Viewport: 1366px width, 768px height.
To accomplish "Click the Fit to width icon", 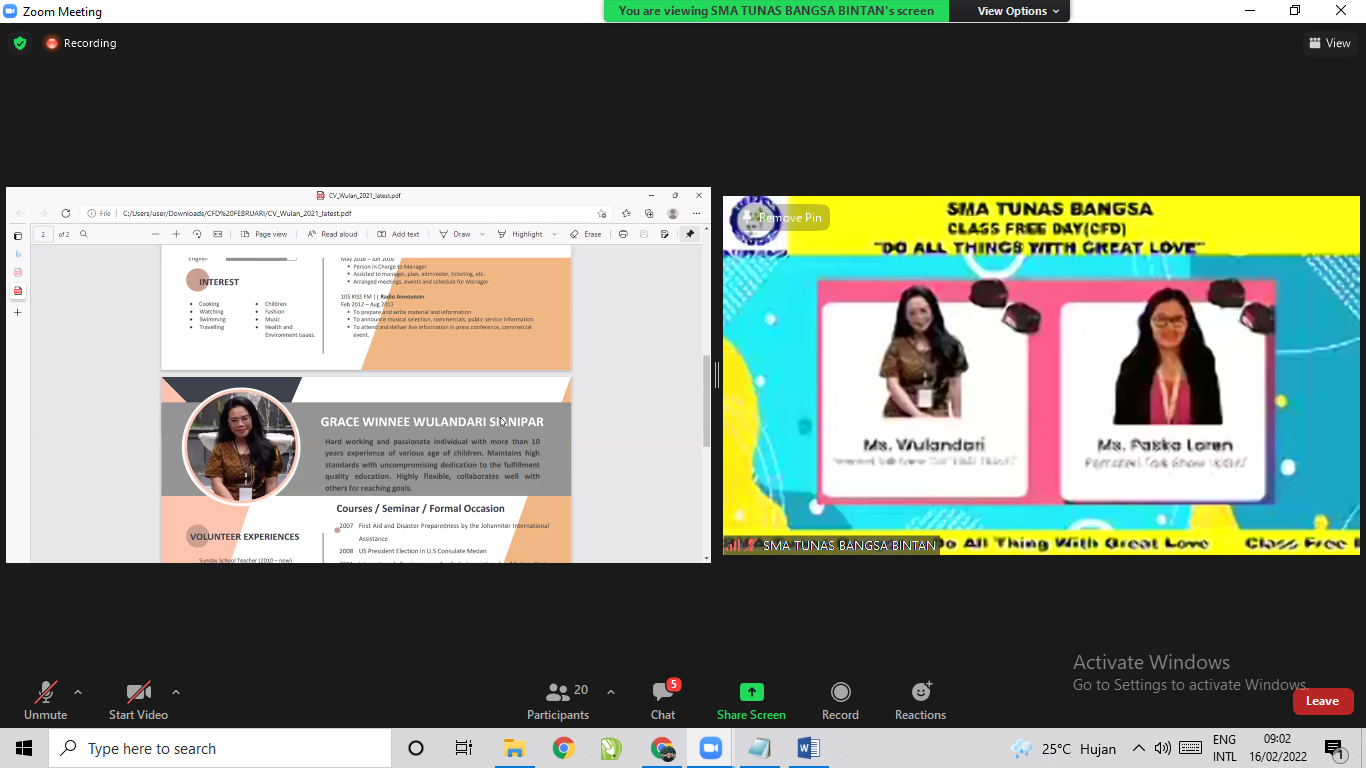I will pos(218,234).
